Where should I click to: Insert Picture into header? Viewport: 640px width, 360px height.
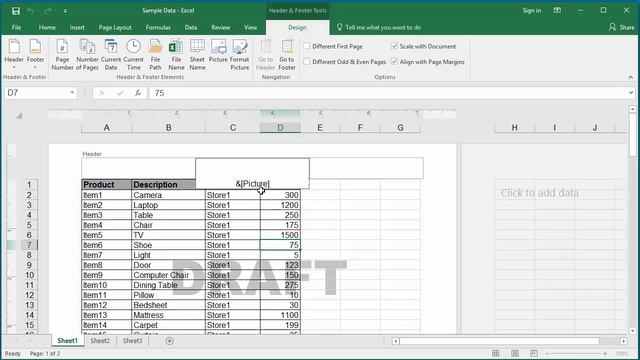218,51
